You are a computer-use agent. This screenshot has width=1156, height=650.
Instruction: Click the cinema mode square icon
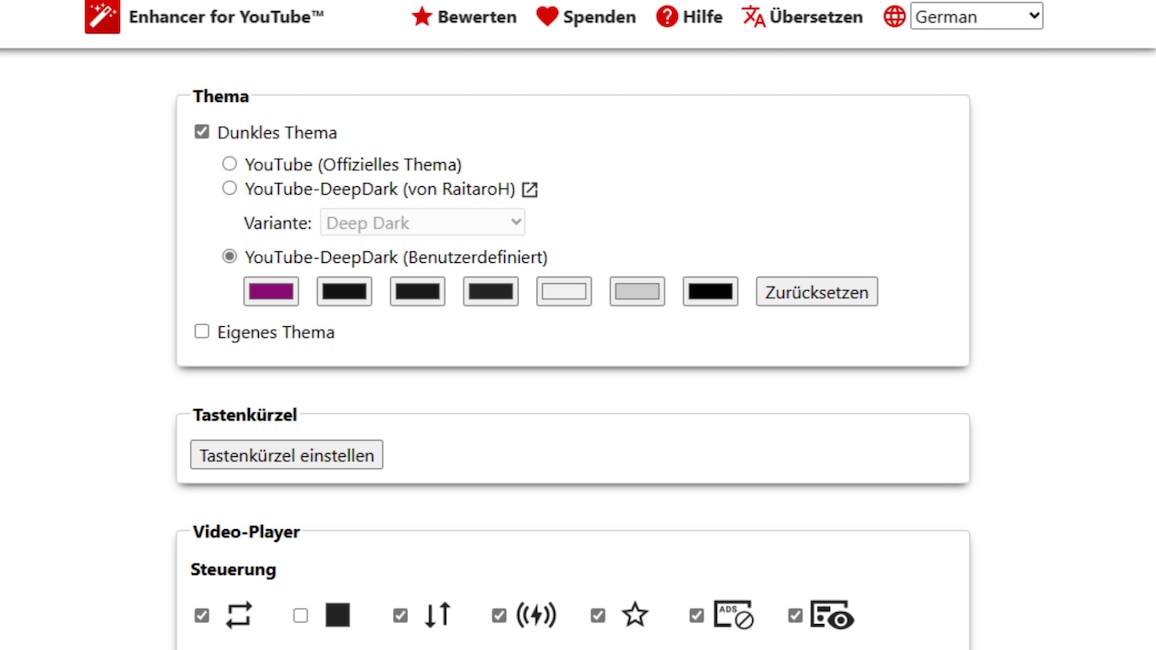tap(338, 615)
